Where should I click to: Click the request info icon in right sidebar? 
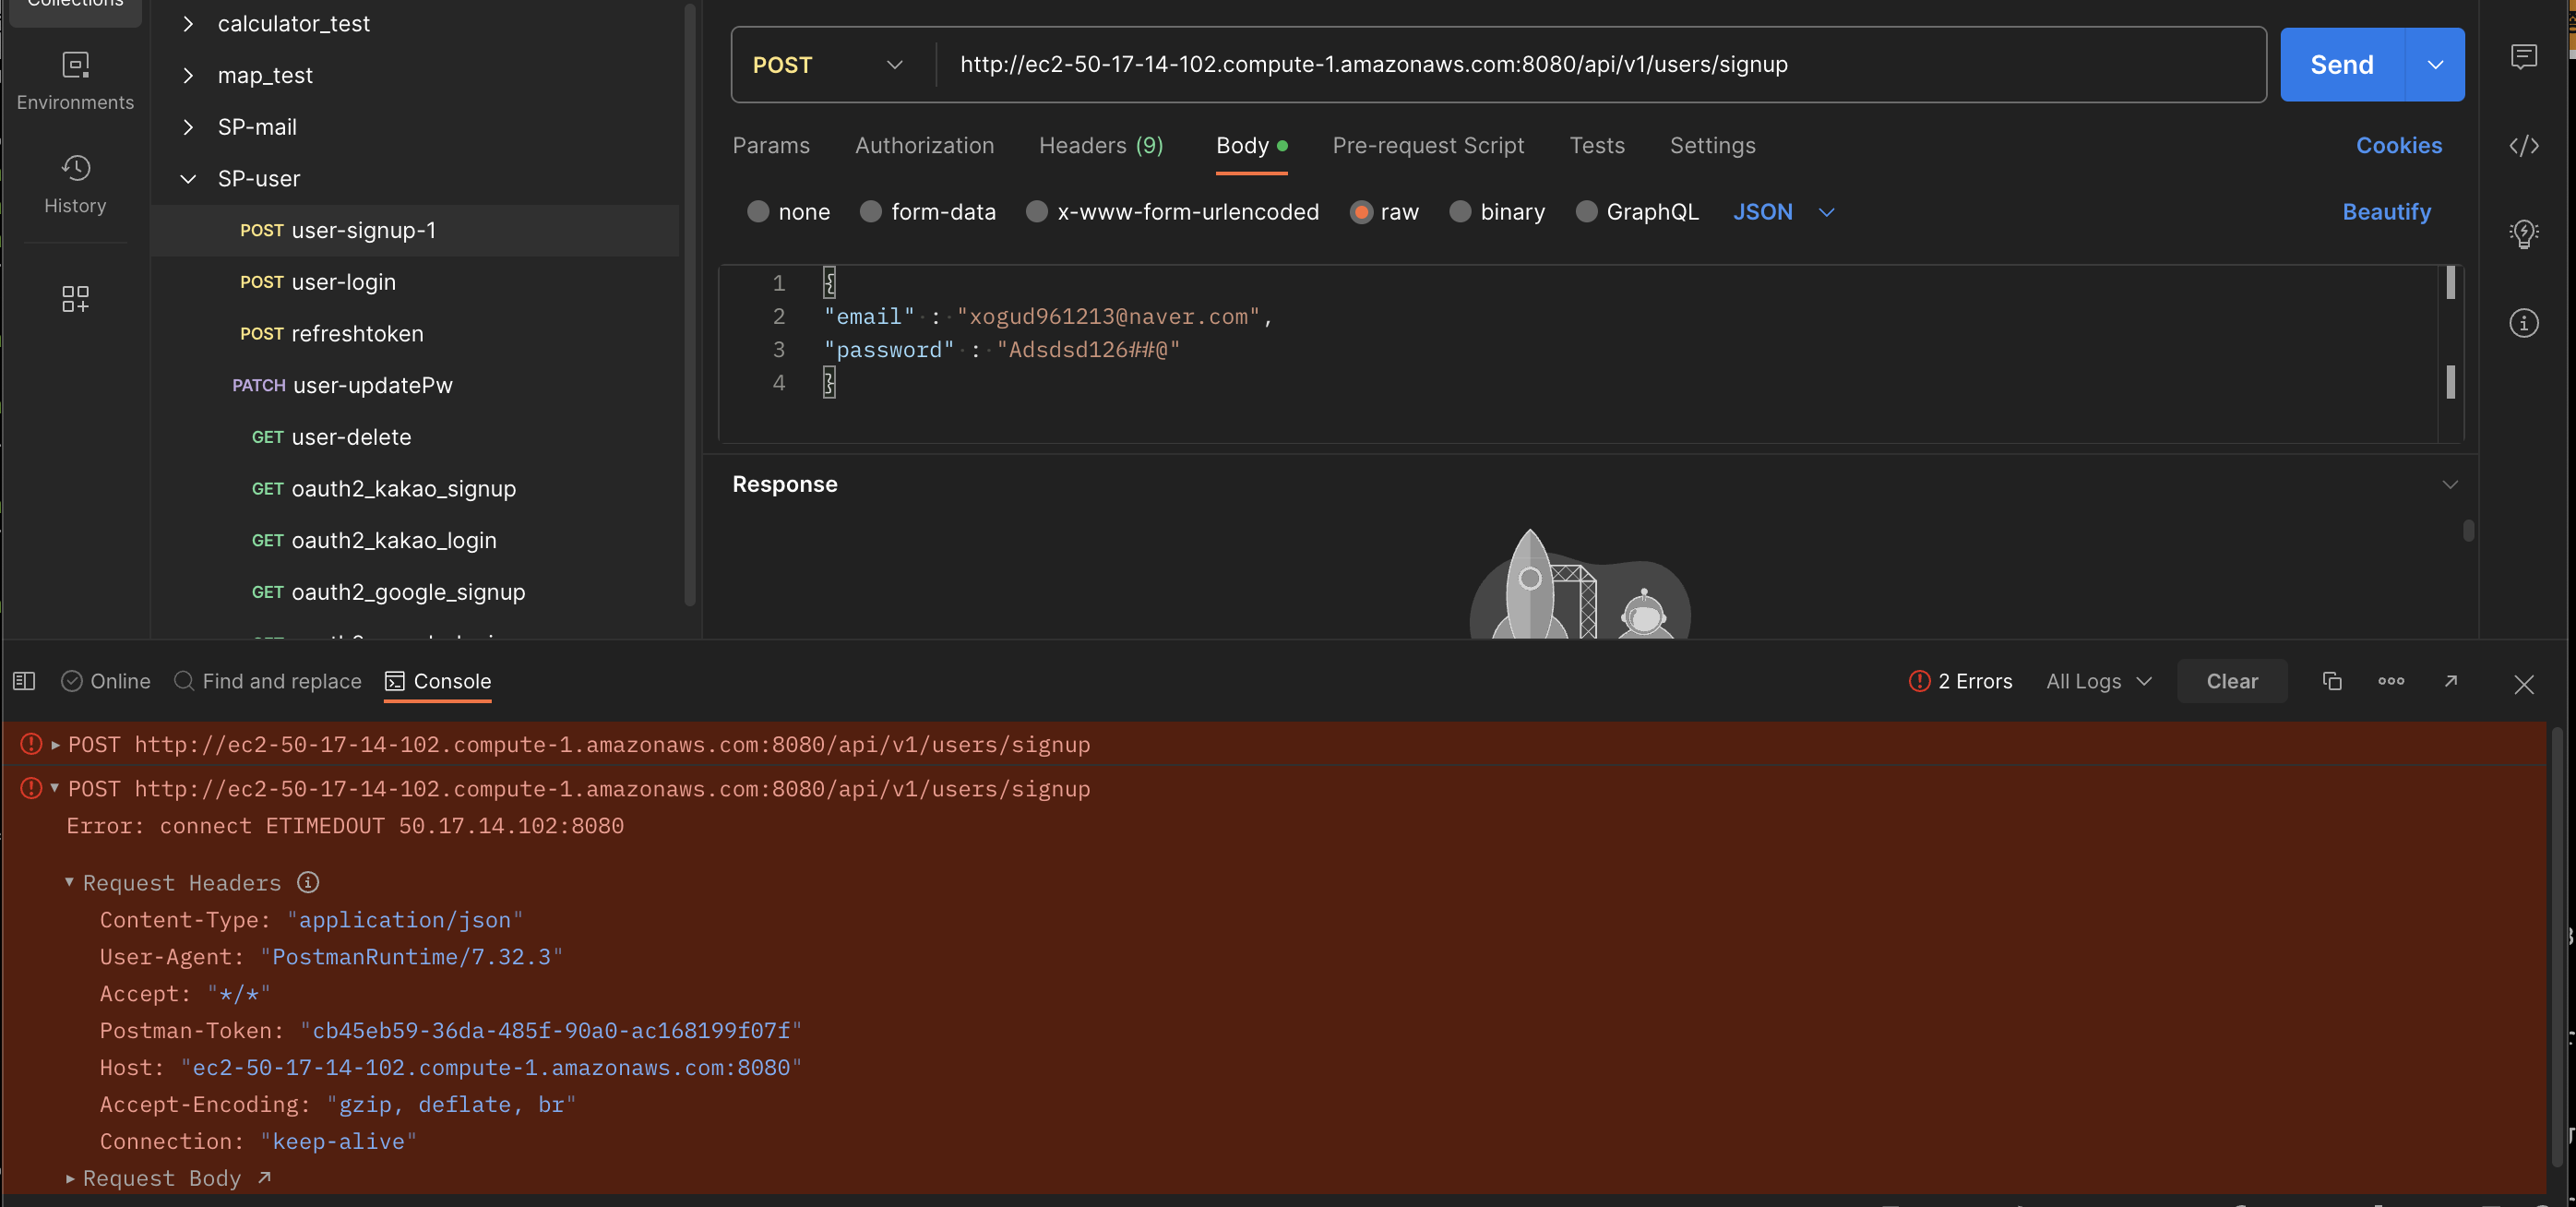pos(2523,323)
